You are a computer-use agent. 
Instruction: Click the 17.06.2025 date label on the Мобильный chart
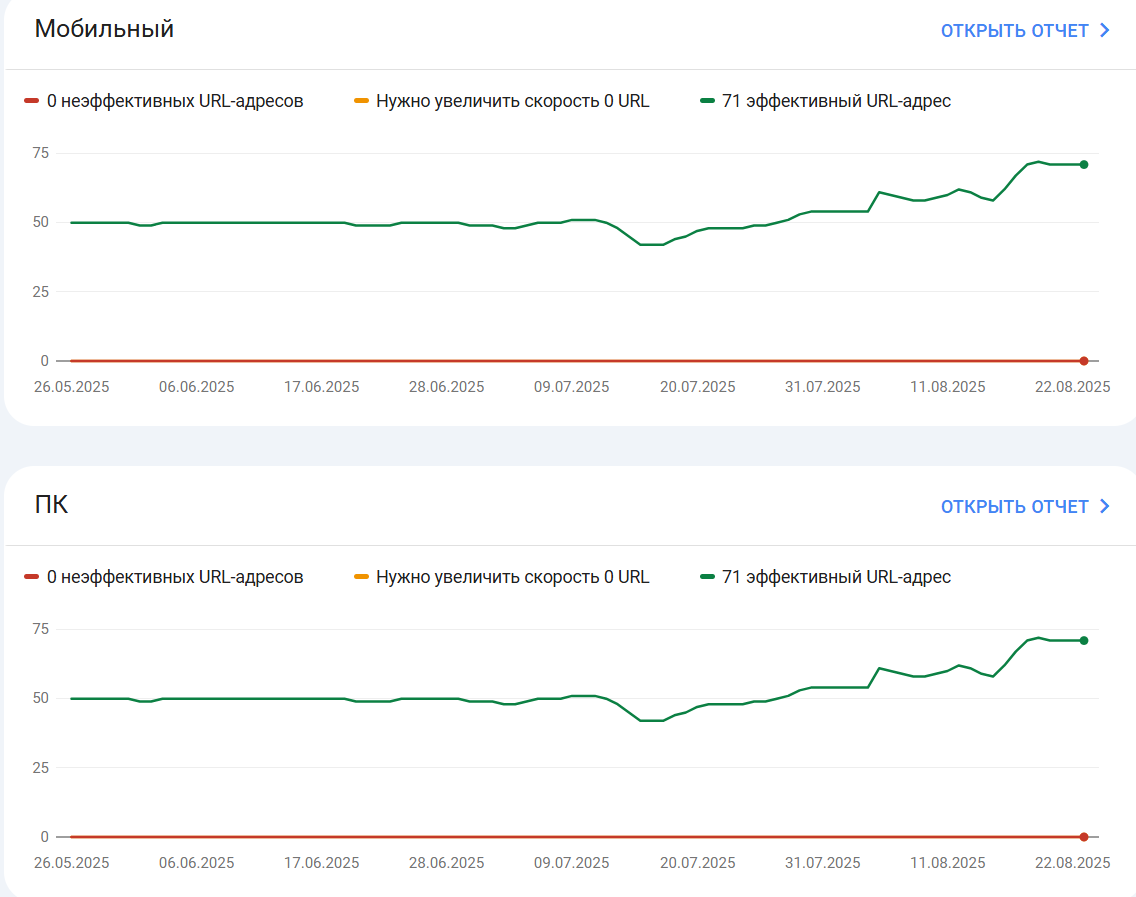pyautogui.click(x=322, y=387)
